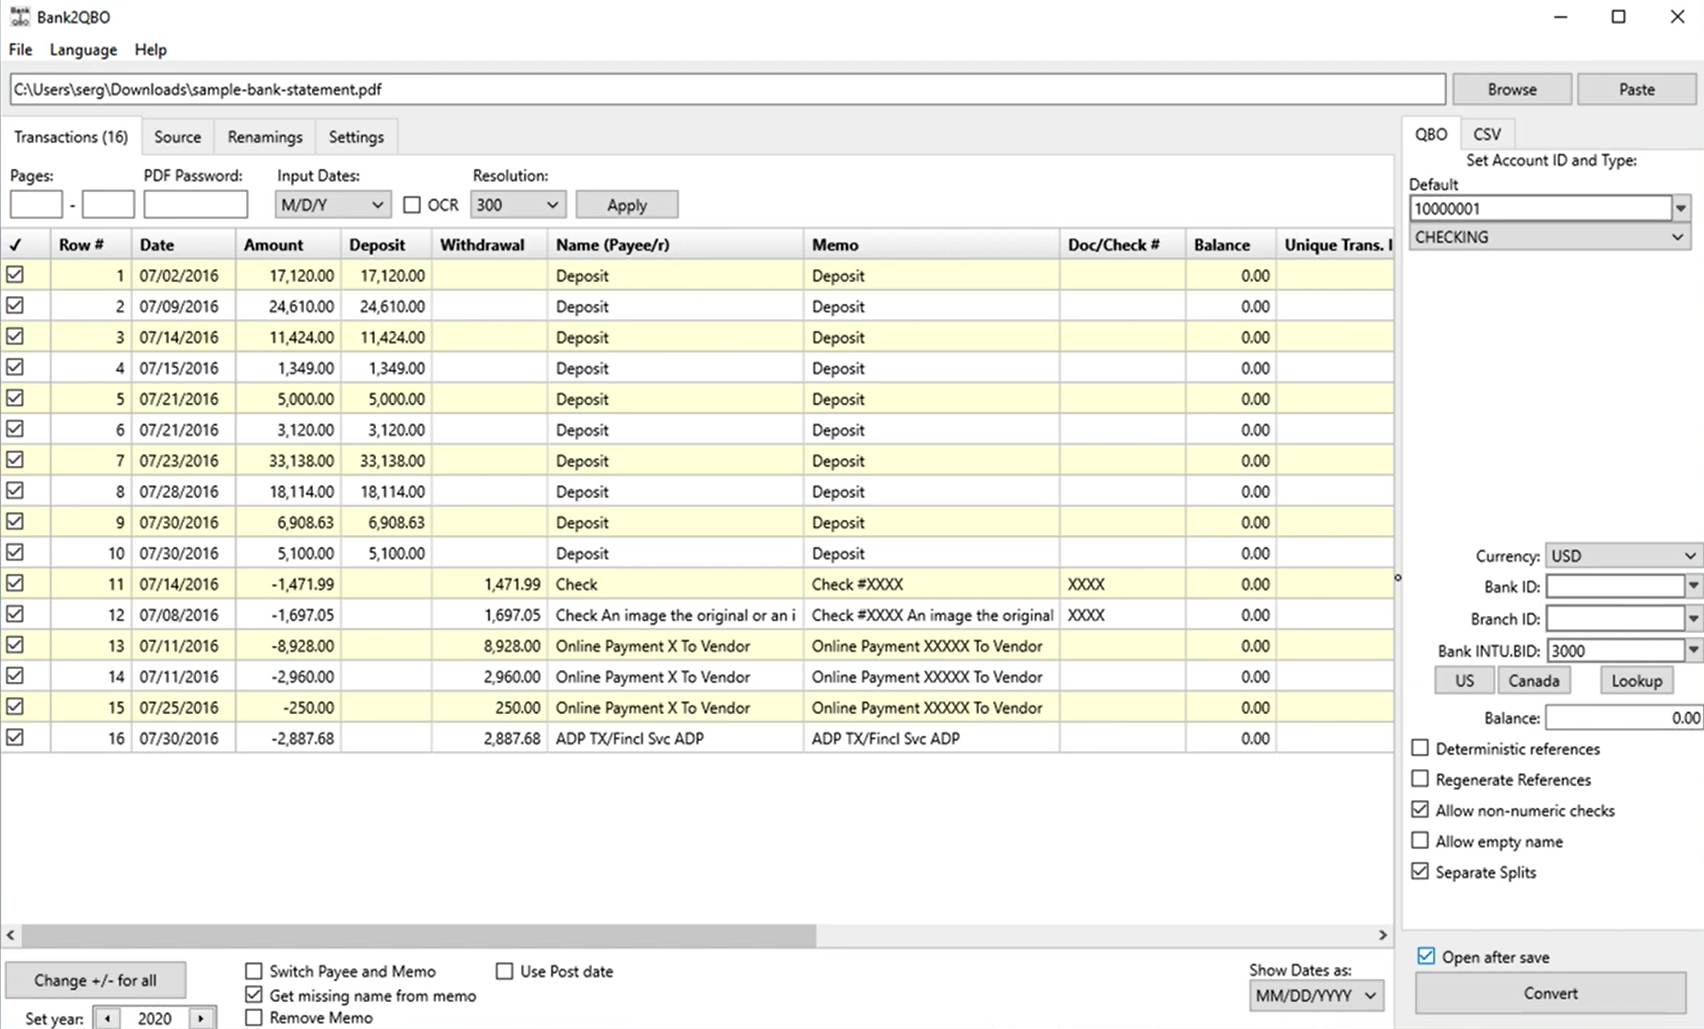Click the Apply button
This screenshot has width=1704, height=1029.
pos(627,205)
